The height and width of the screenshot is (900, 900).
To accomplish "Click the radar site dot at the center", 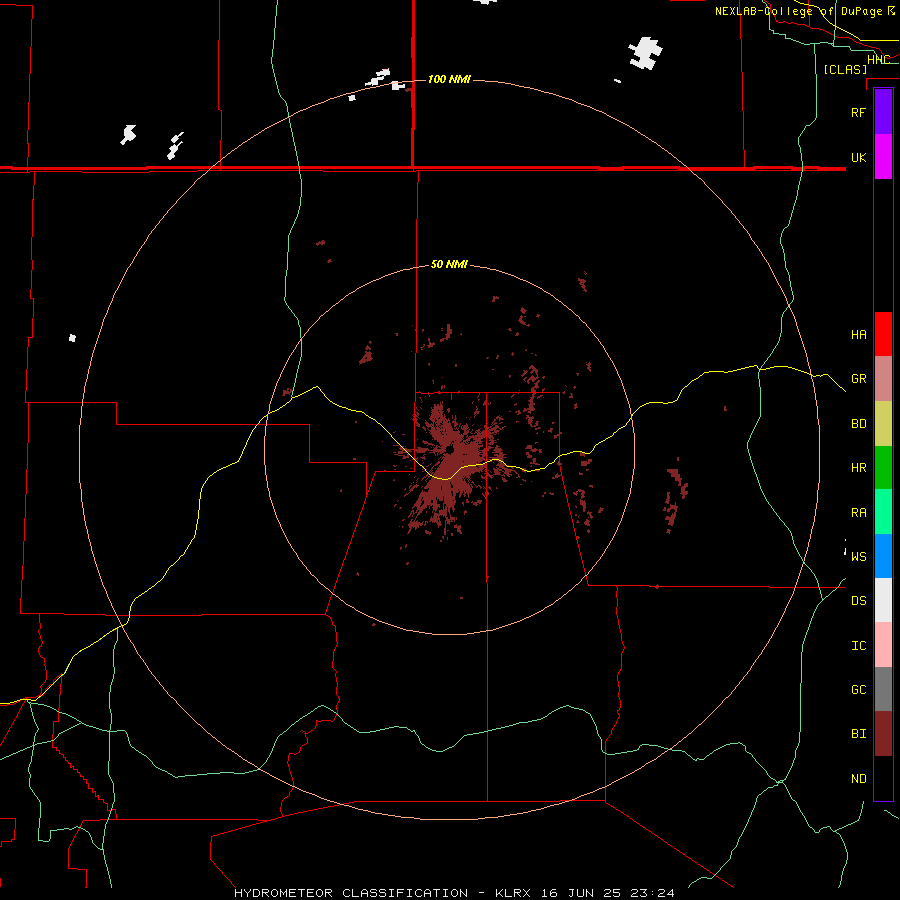I will (449, 449).
